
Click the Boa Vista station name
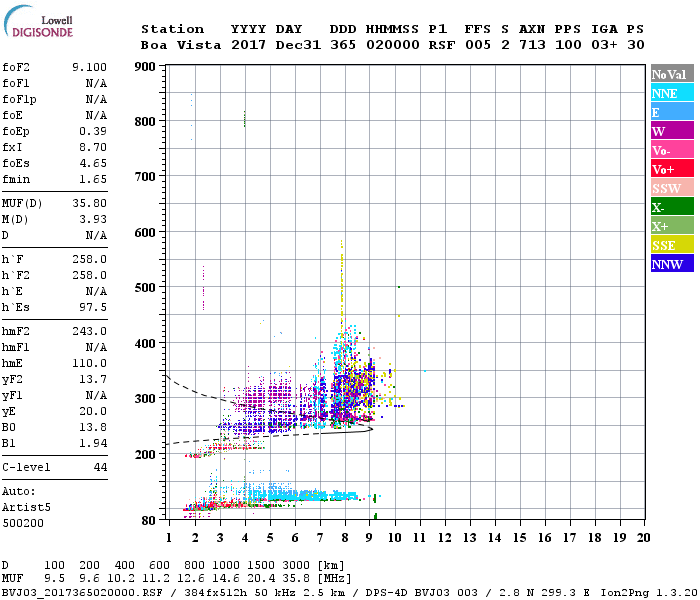pos(181,45)
